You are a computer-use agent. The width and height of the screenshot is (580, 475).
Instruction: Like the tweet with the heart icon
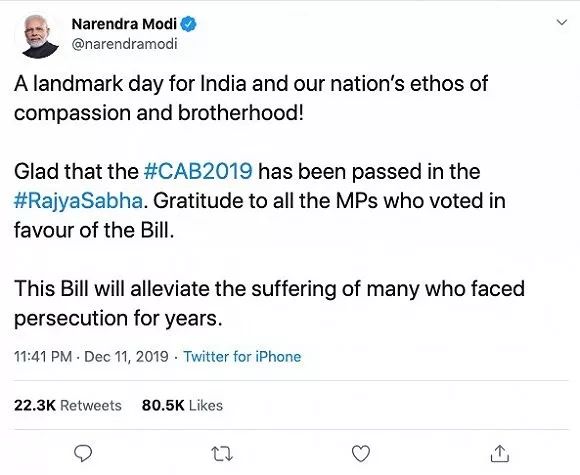pyautogui.click(x=361, y=454)
